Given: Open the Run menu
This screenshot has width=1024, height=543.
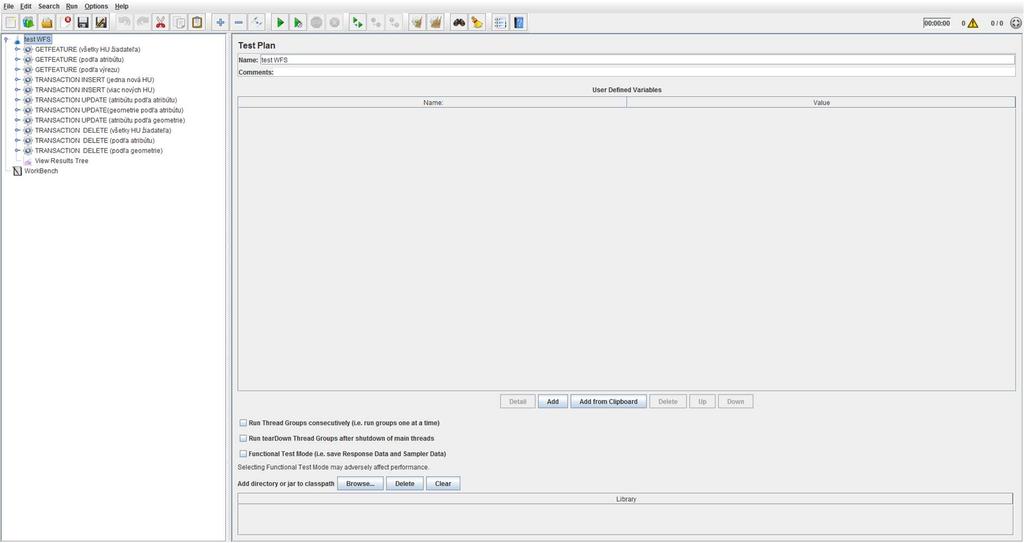Looking at the screenshot, I should tap(72, 7).
